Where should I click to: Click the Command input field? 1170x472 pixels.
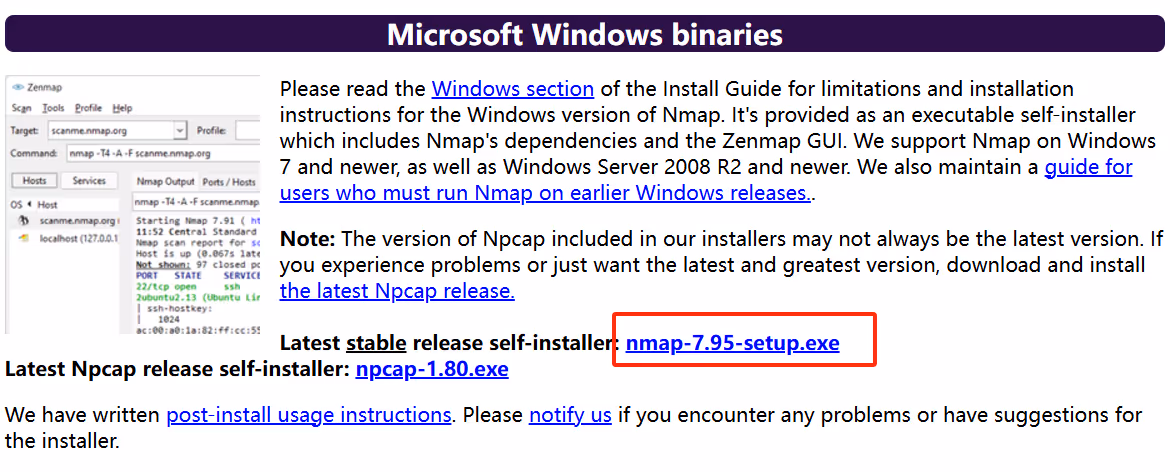click(x=162, y=154)
